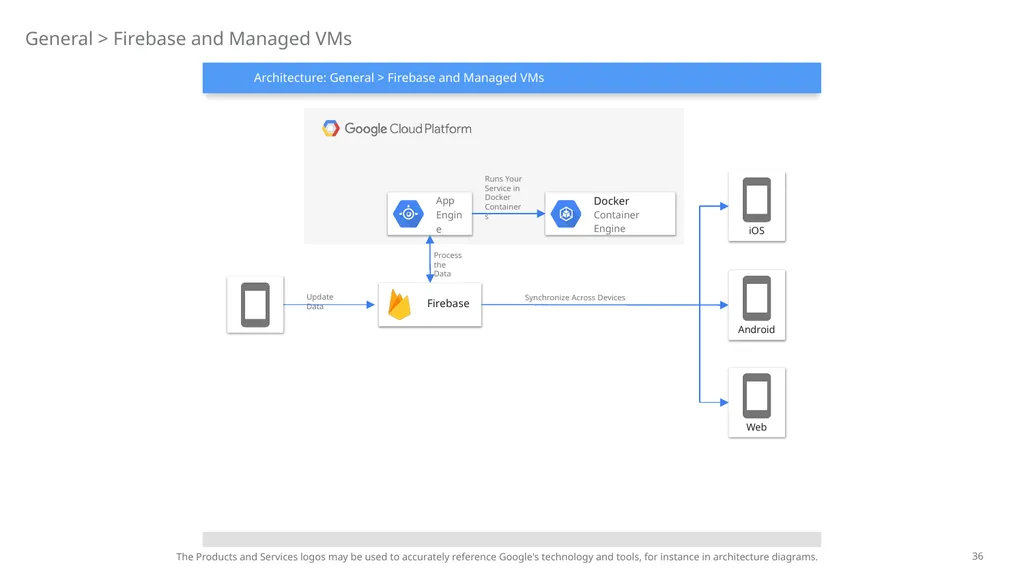Select the 'Process the Data' label
Screen dimensions: 1024x576
tap(447, 264)
